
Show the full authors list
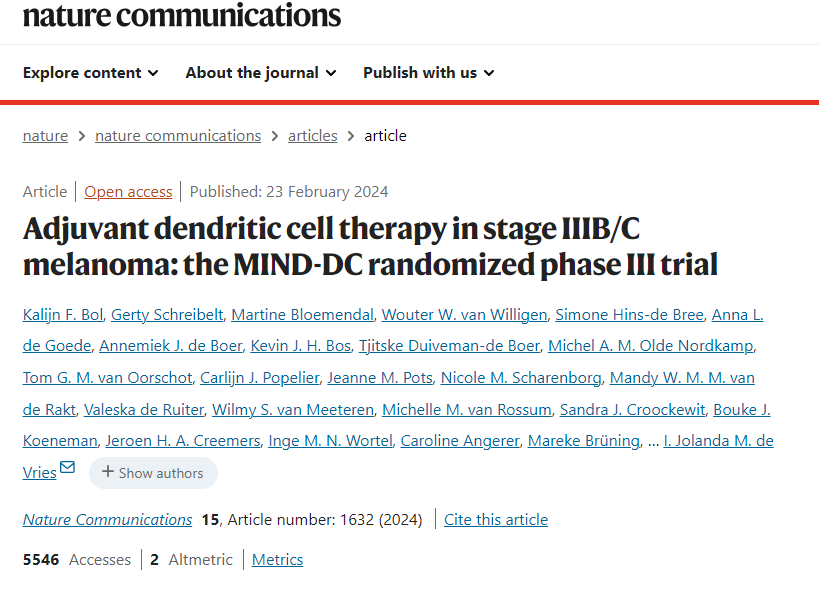(153, 473)
